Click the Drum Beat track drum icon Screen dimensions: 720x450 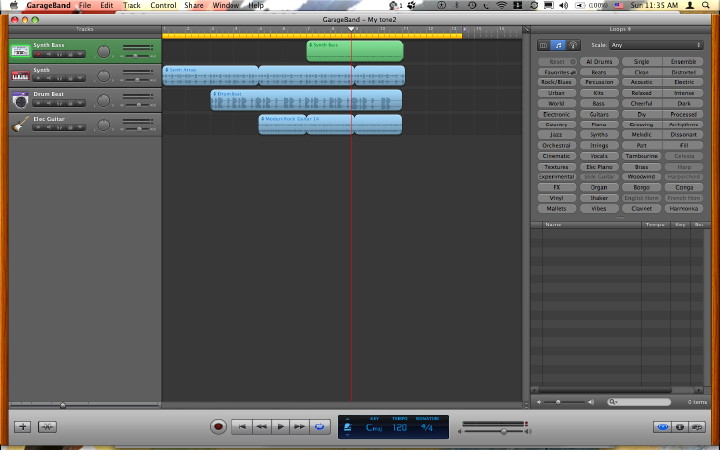(20, 100)
